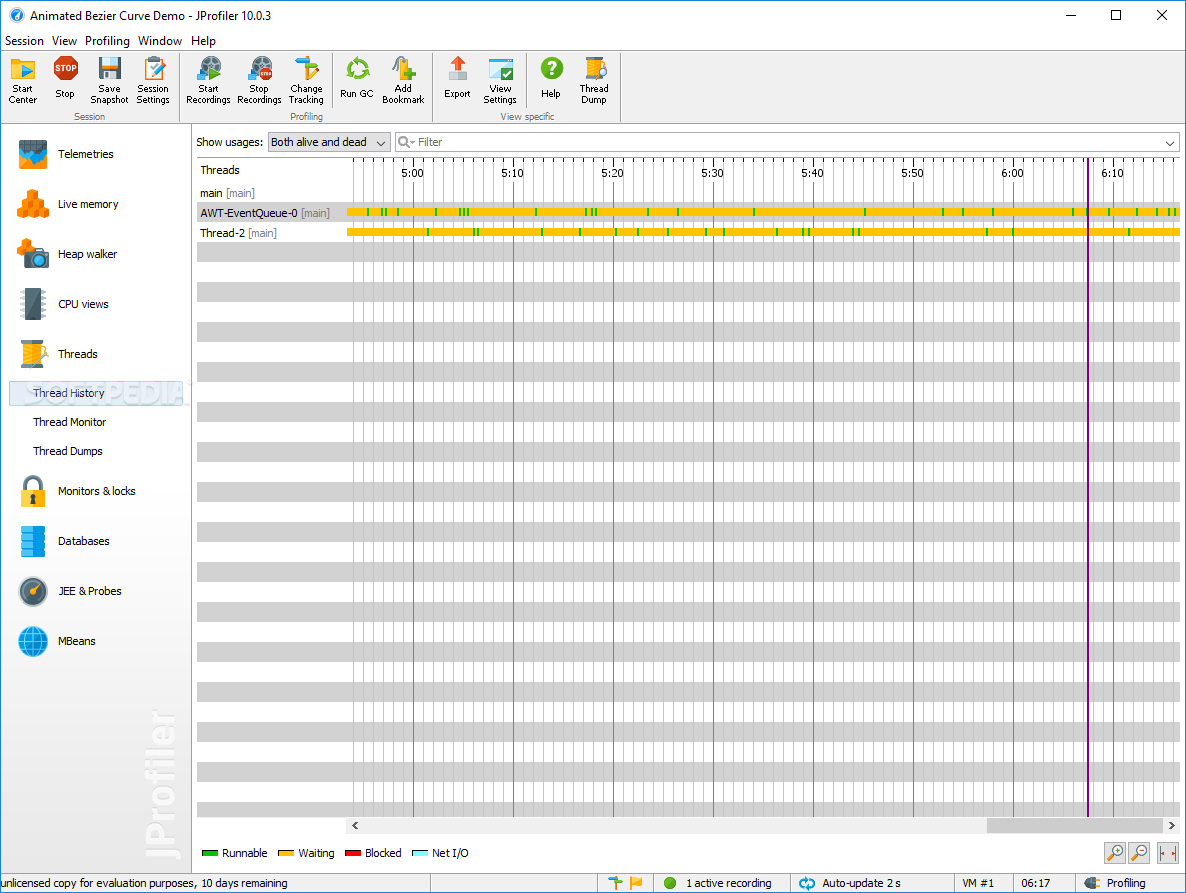Open Heap walker section

click(x=87, y=254)
